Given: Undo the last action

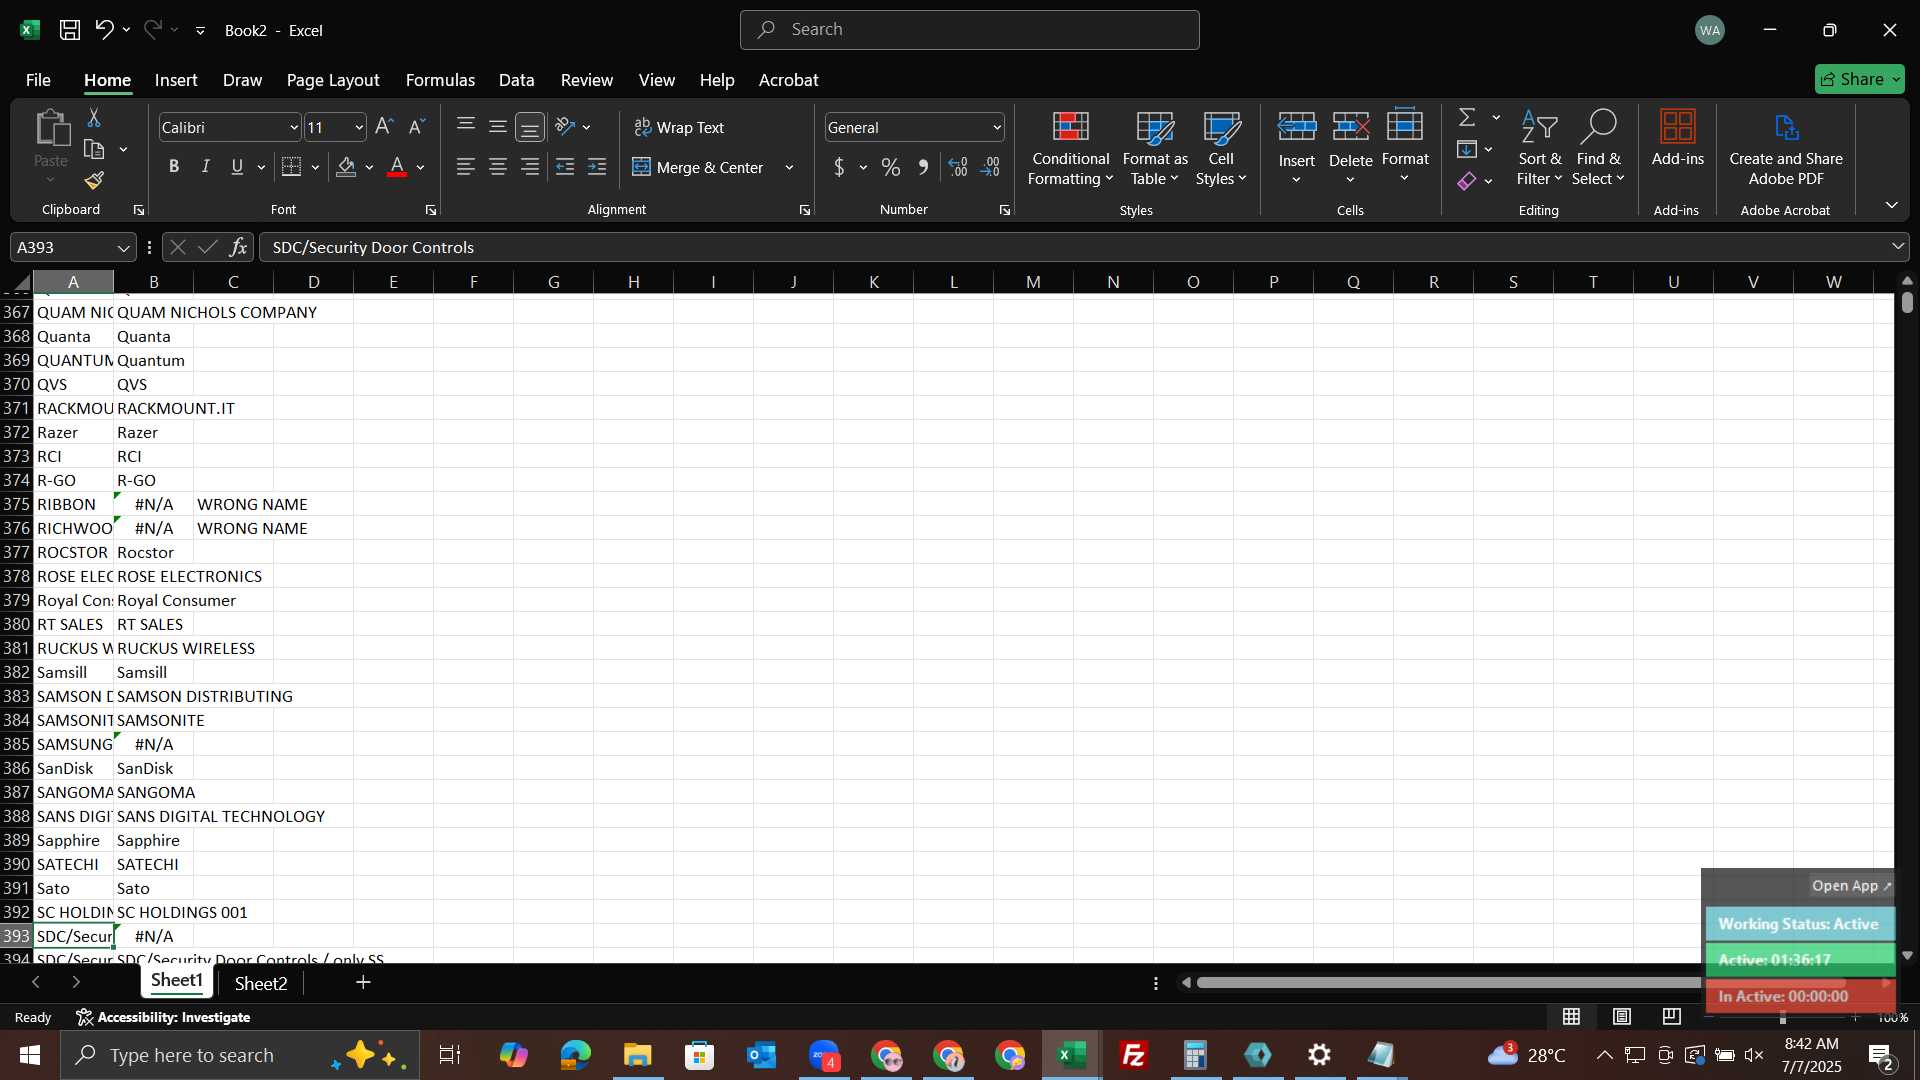Looking at the screenshot, I should 104,30.
